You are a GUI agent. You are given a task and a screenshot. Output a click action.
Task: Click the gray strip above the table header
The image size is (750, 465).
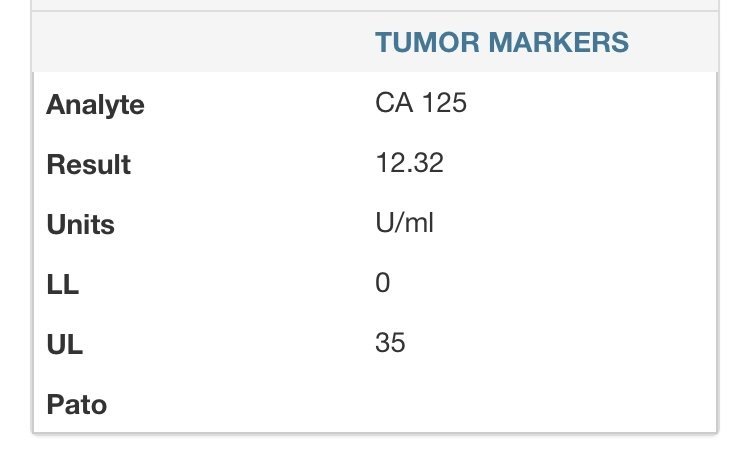coord(375,5)
